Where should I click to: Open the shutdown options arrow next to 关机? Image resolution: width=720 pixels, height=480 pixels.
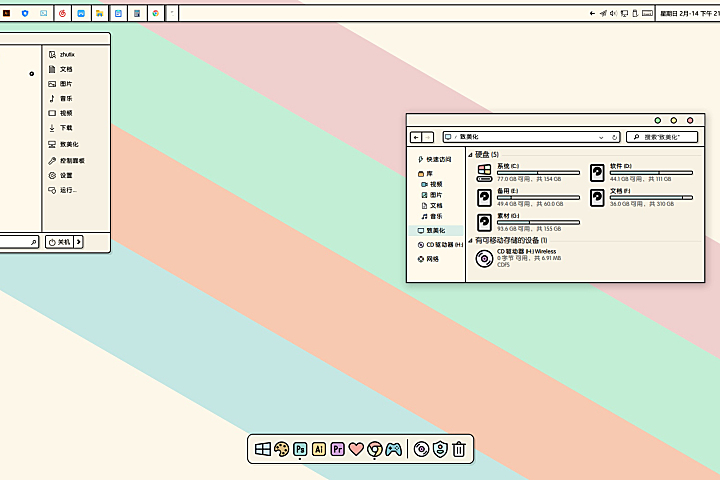point(79,242)
